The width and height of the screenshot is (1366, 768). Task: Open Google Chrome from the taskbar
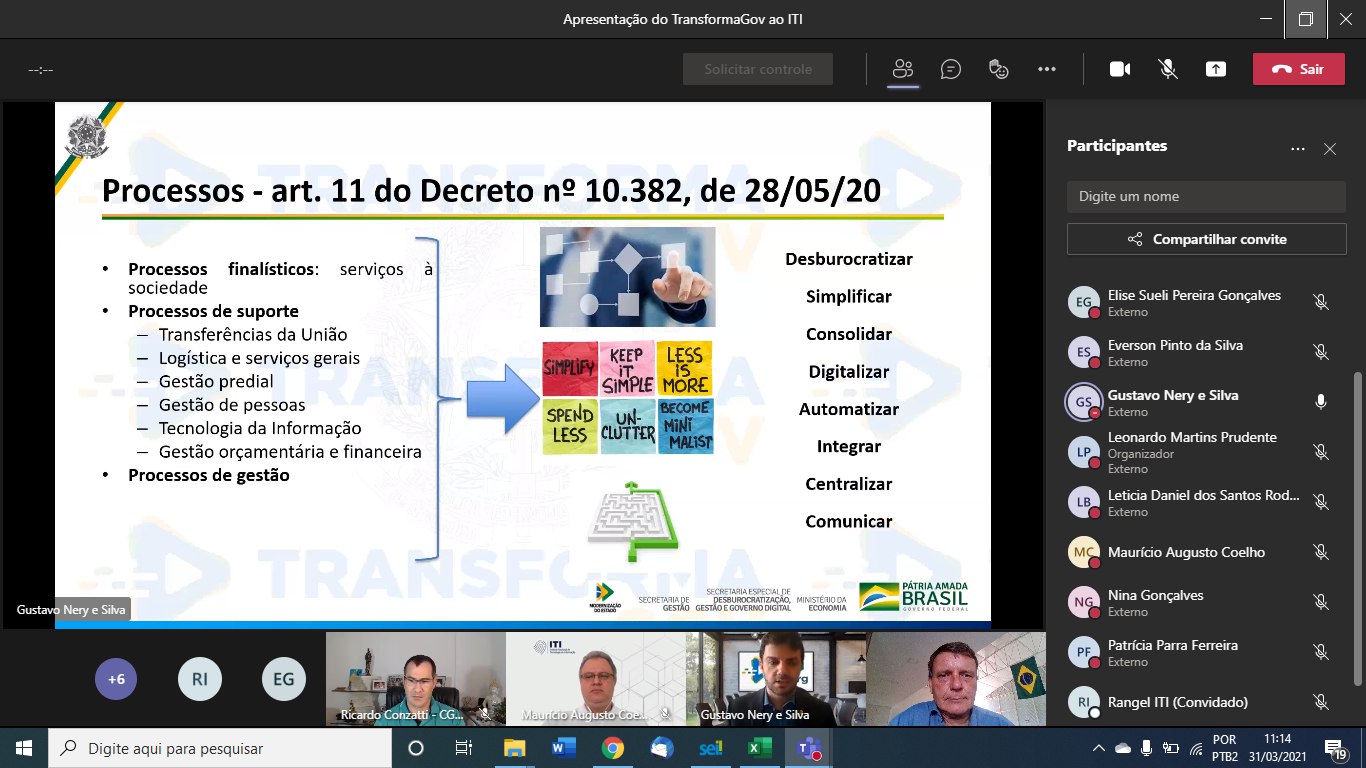pyautogui.click(x=612, y=748)
